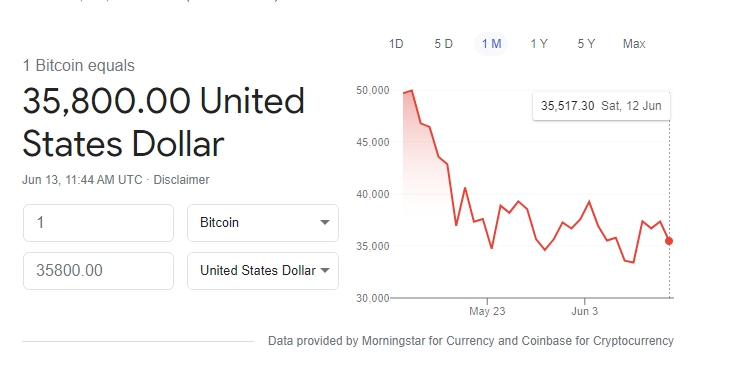Open the Disclaimer link
Image resolution: width=737 pixels, height=387 pixels.
[181, 180]
